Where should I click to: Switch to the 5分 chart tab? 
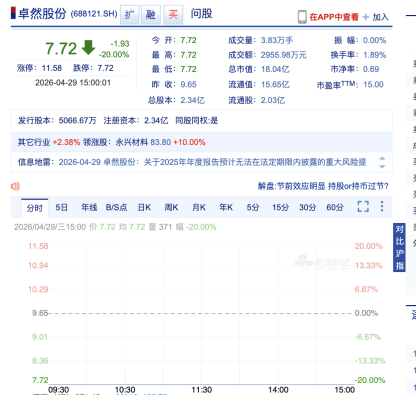(x=253, y=207)
